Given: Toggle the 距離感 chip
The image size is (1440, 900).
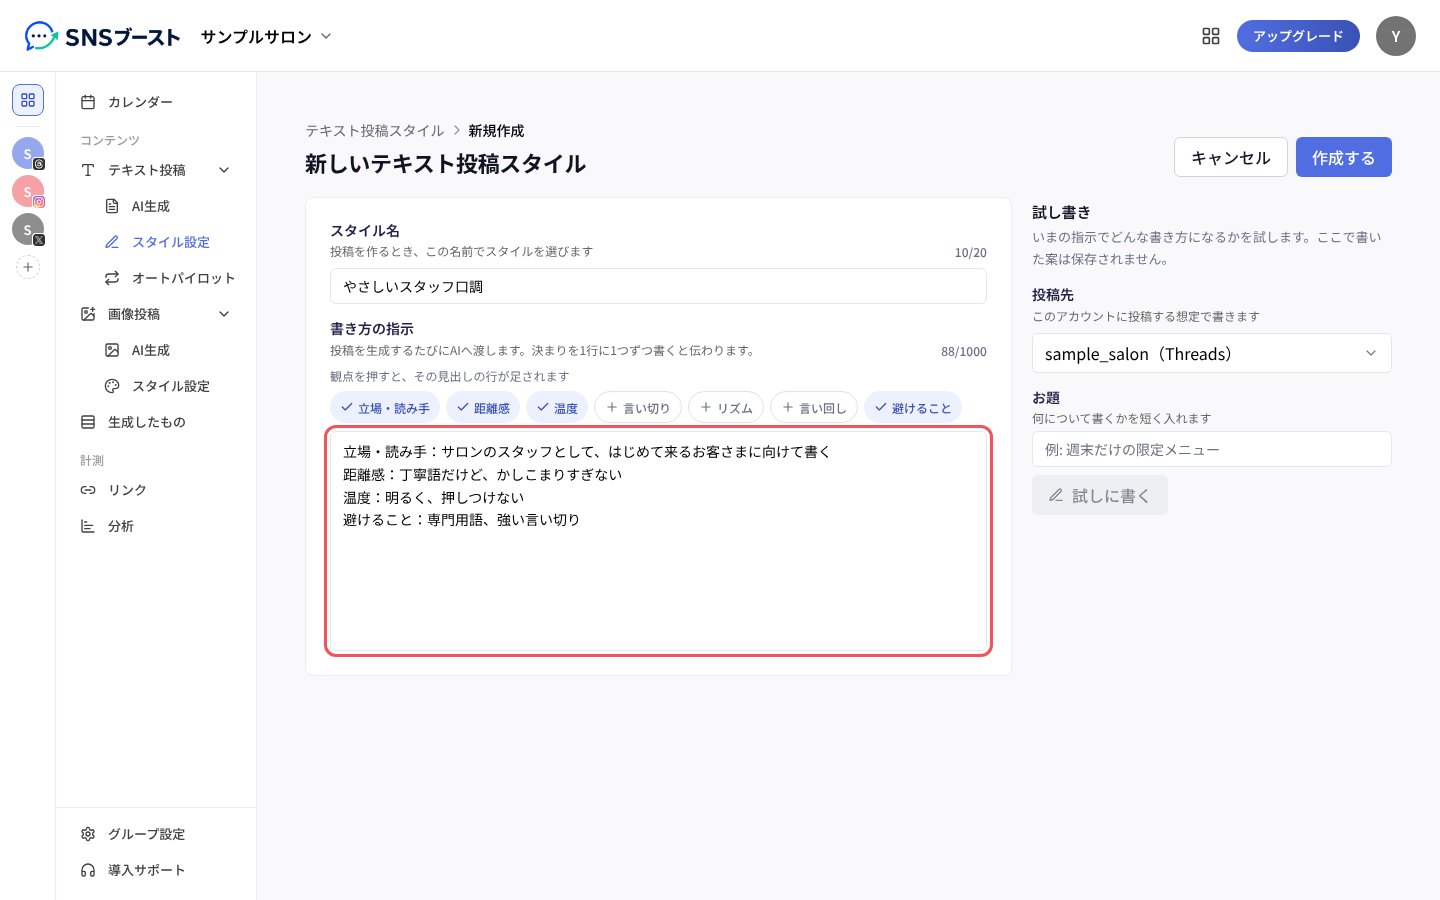Looking at the screenshot, I should pos(483,408).
